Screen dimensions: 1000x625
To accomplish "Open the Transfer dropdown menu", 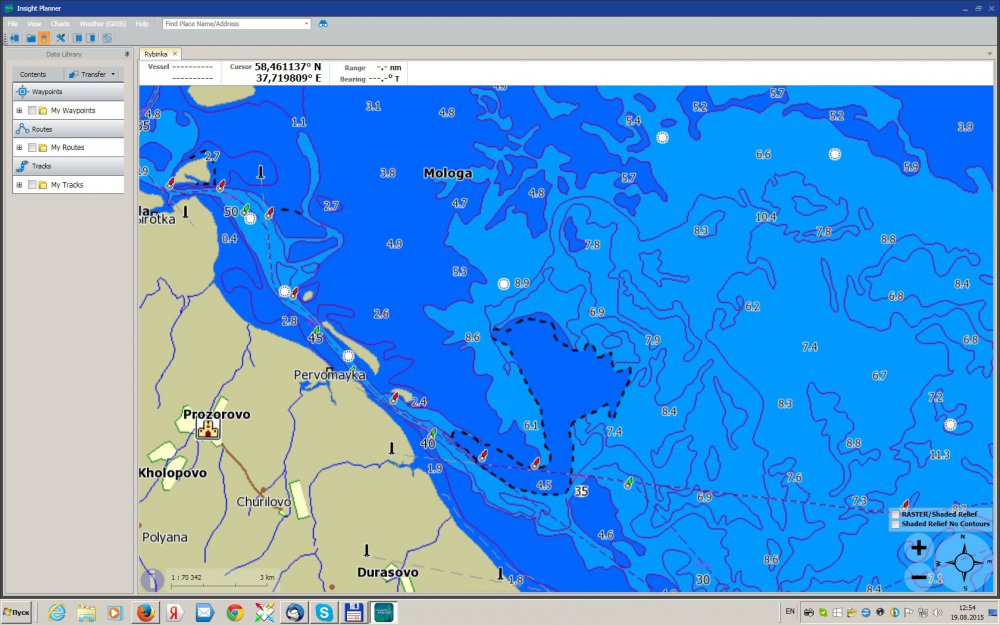I will (x=93, y=74).
